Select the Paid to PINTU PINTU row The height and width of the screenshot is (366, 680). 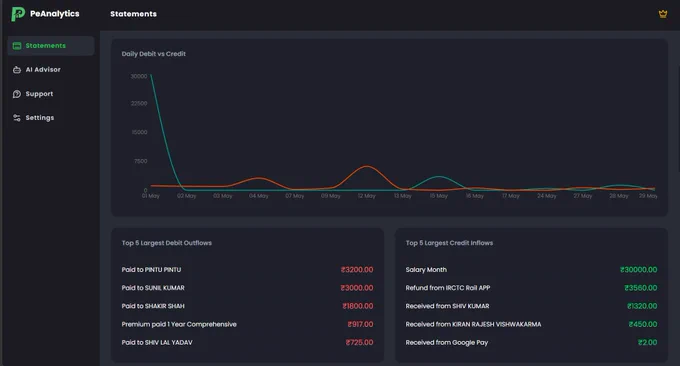(x=247, y=270)
